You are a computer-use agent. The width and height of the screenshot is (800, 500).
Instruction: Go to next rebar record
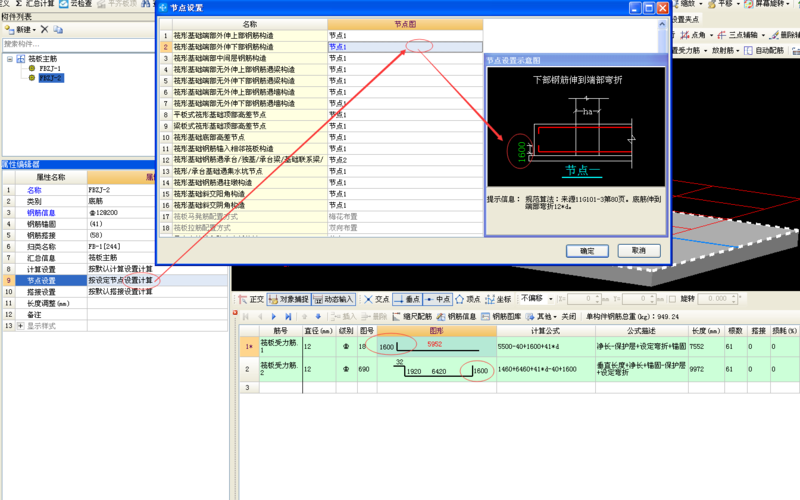[274, 317]
